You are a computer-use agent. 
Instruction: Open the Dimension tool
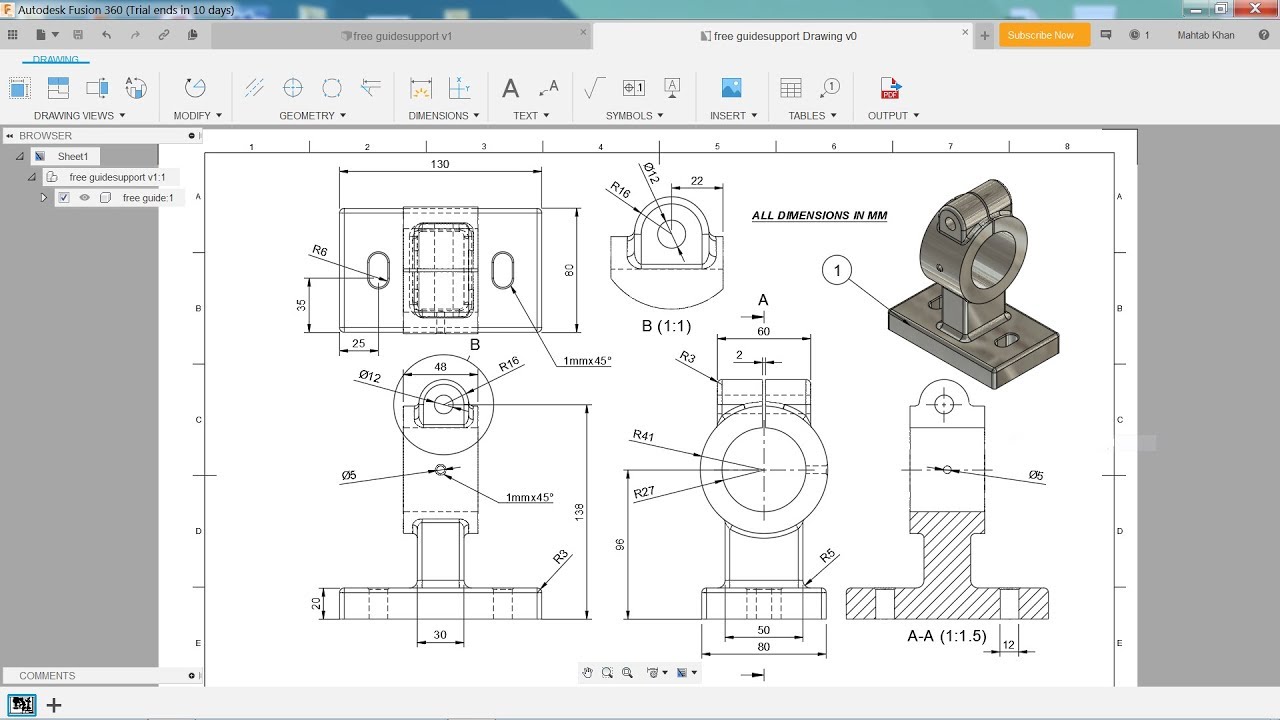pyautogui.click(x=420, y=88)
